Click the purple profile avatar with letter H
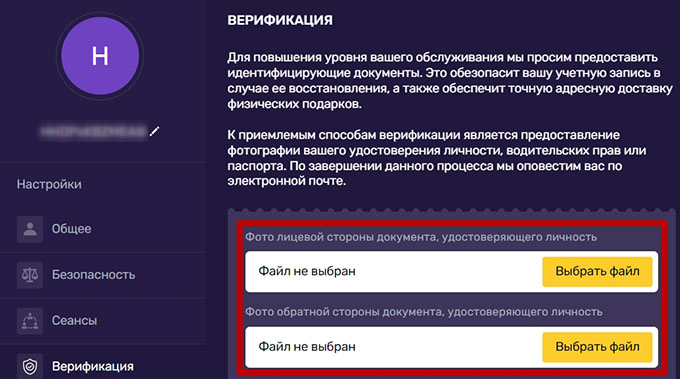Image resolution: width=680 pixels, height=379 pixels. (100, 56)
